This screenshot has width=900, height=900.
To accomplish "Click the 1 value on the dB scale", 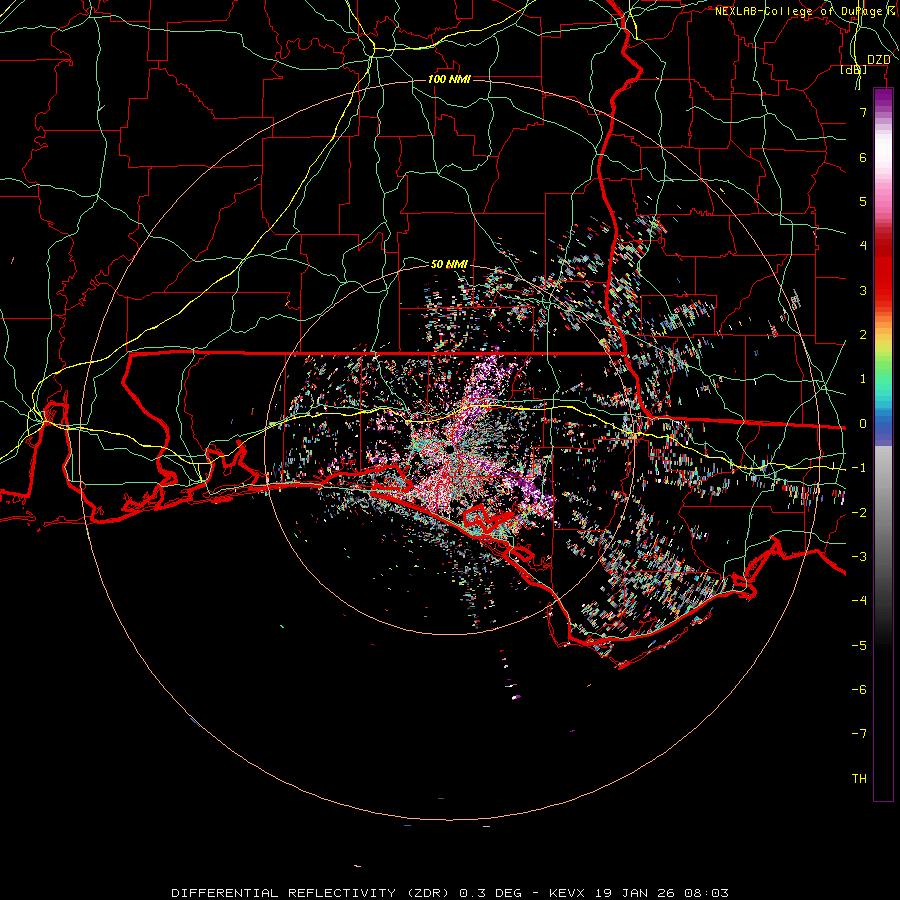I will point(863,379).
